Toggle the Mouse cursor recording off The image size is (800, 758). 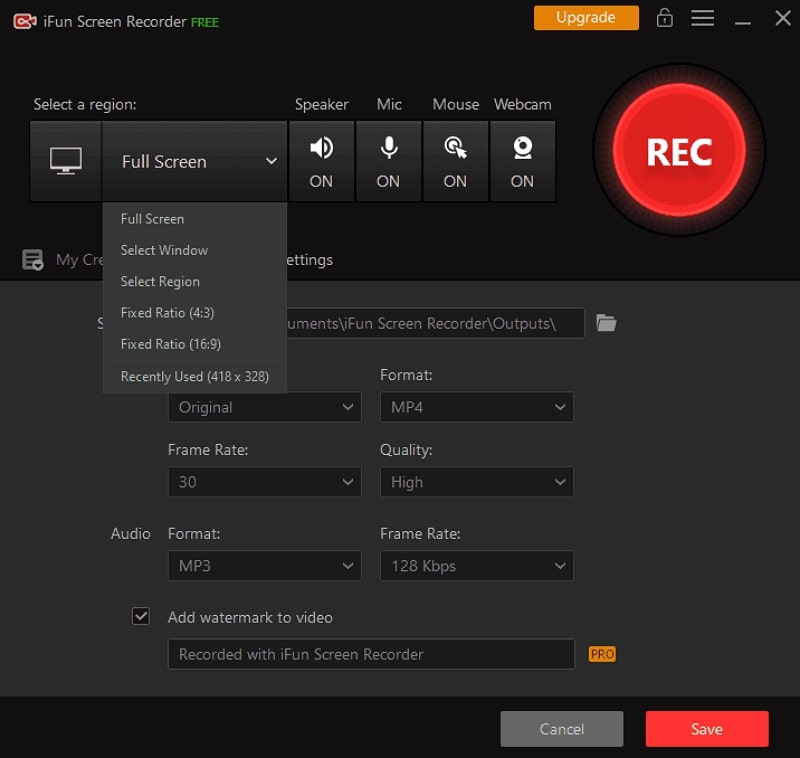[455, 182]
